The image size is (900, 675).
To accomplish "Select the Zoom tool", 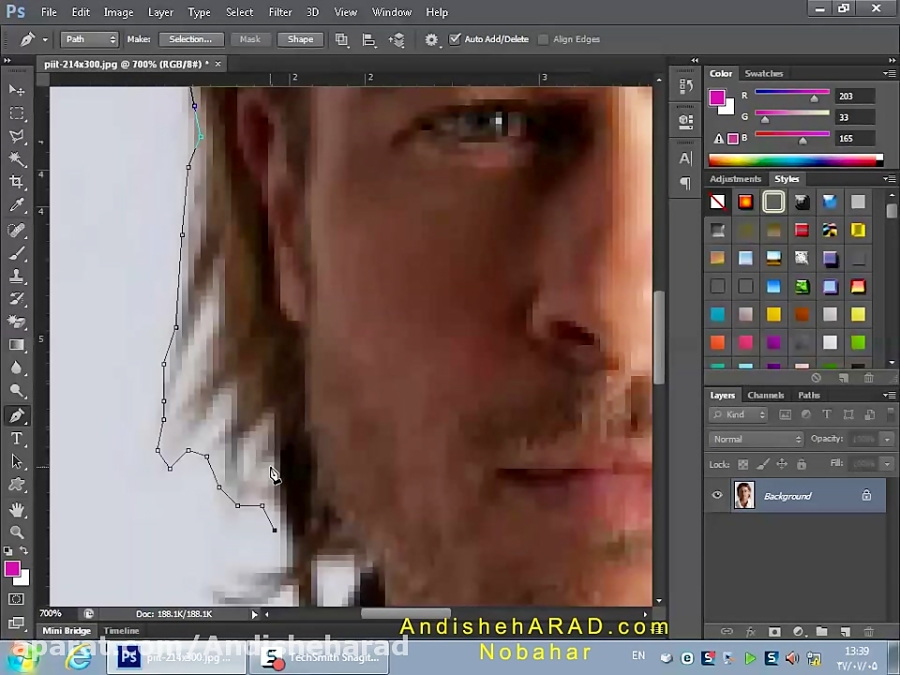I will (x=17, y=532).
